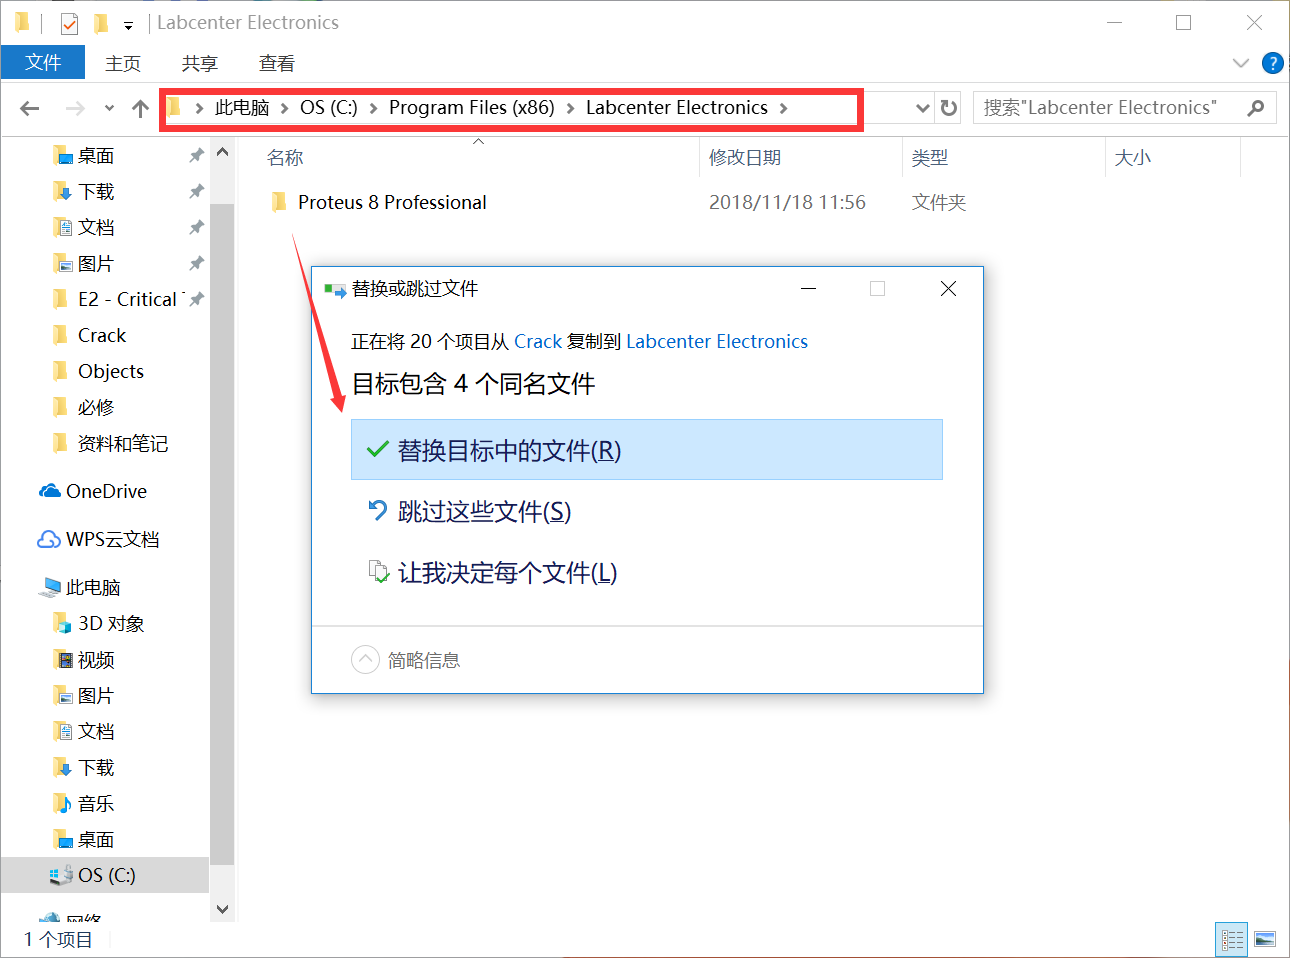The height and width of the screenshot is (958, 1290).
Task: Open 3D 对象 under 此电脑
Action: tap(111, 623)
